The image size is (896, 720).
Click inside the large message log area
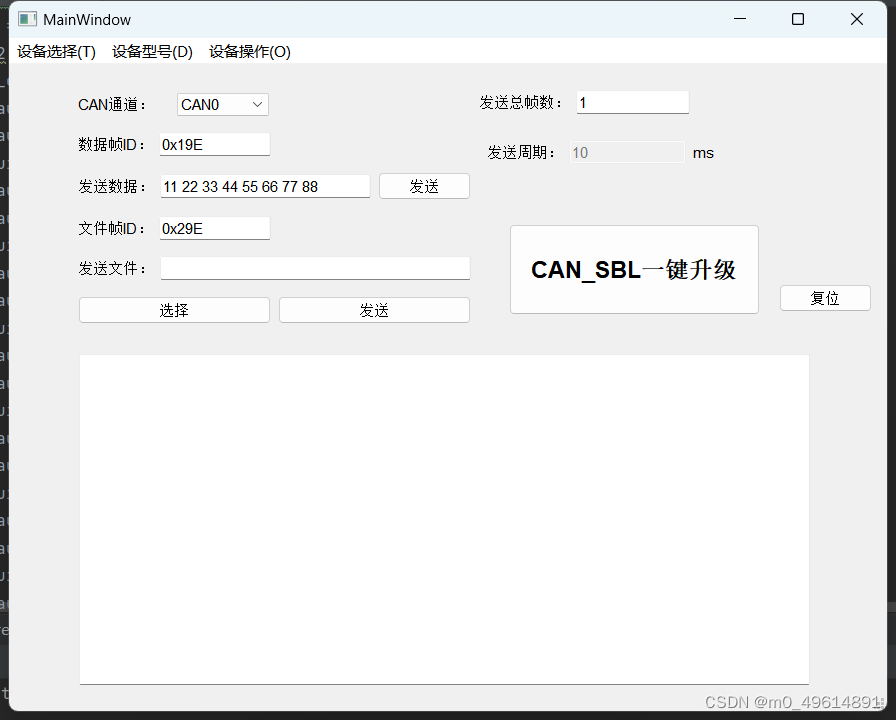pyautogui.click(x=444, y=518)
